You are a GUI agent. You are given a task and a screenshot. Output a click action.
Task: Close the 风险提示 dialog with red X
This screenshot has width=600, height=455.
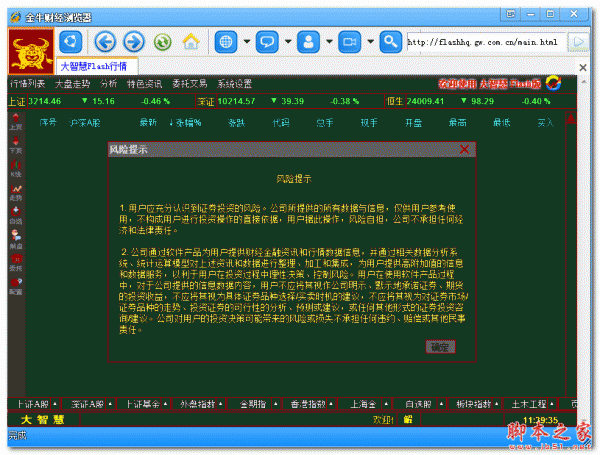click(x=464, y=149)
